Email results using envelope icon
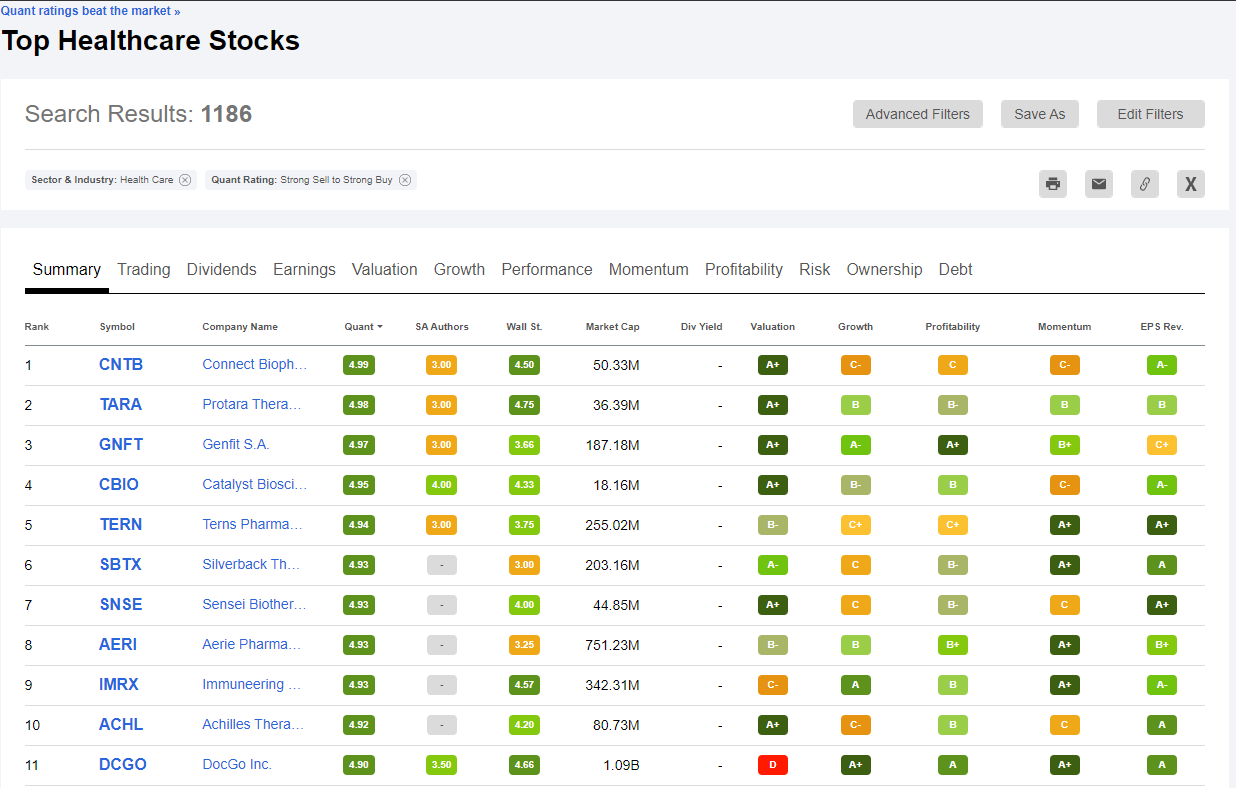Image resolution: width=1236 pixels, height=788 pixels. pos(1099,184)
